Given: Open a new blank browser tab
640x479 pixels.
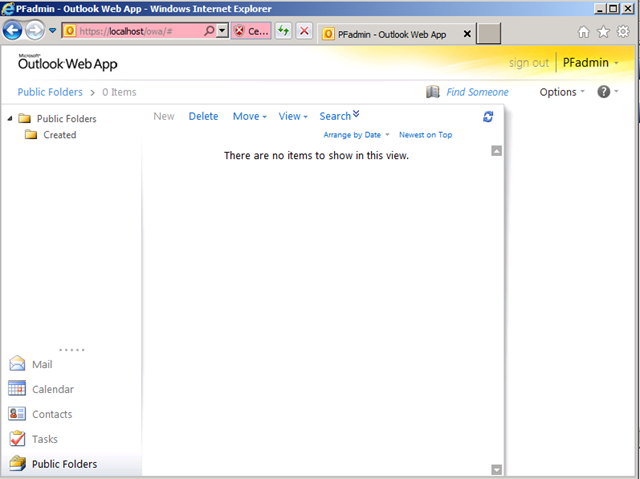Looking at the screenshot, I should tap(489, 33).
